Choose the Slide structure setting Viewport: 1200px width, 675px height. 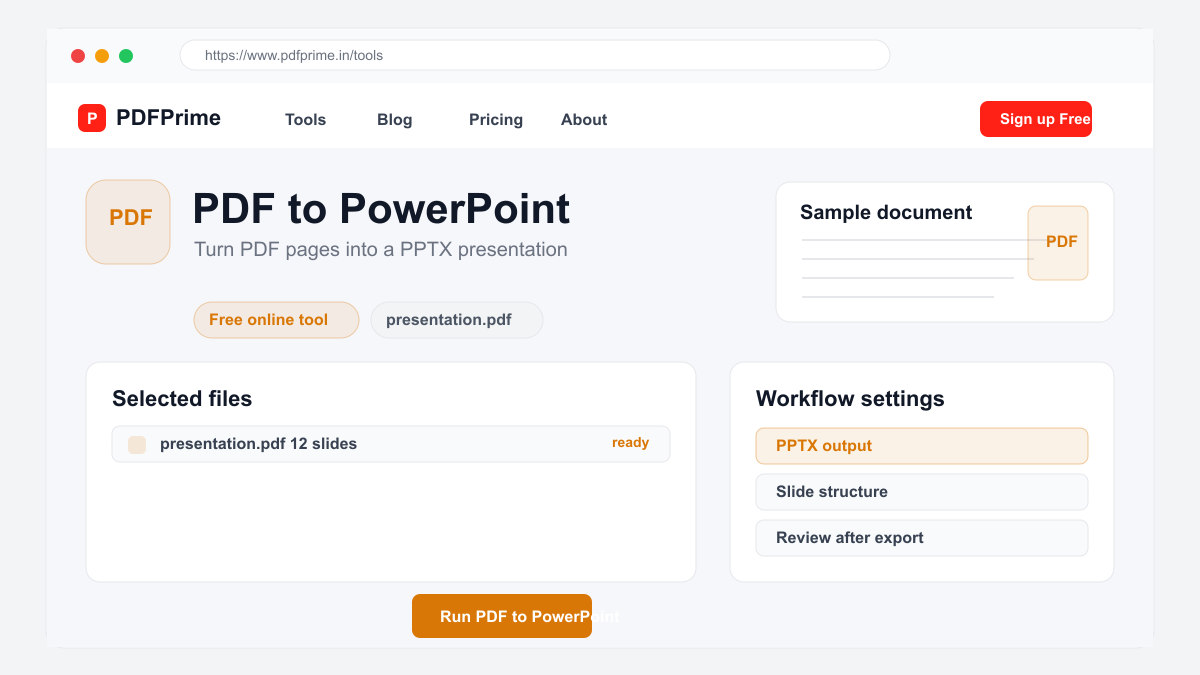click(922, 492)
